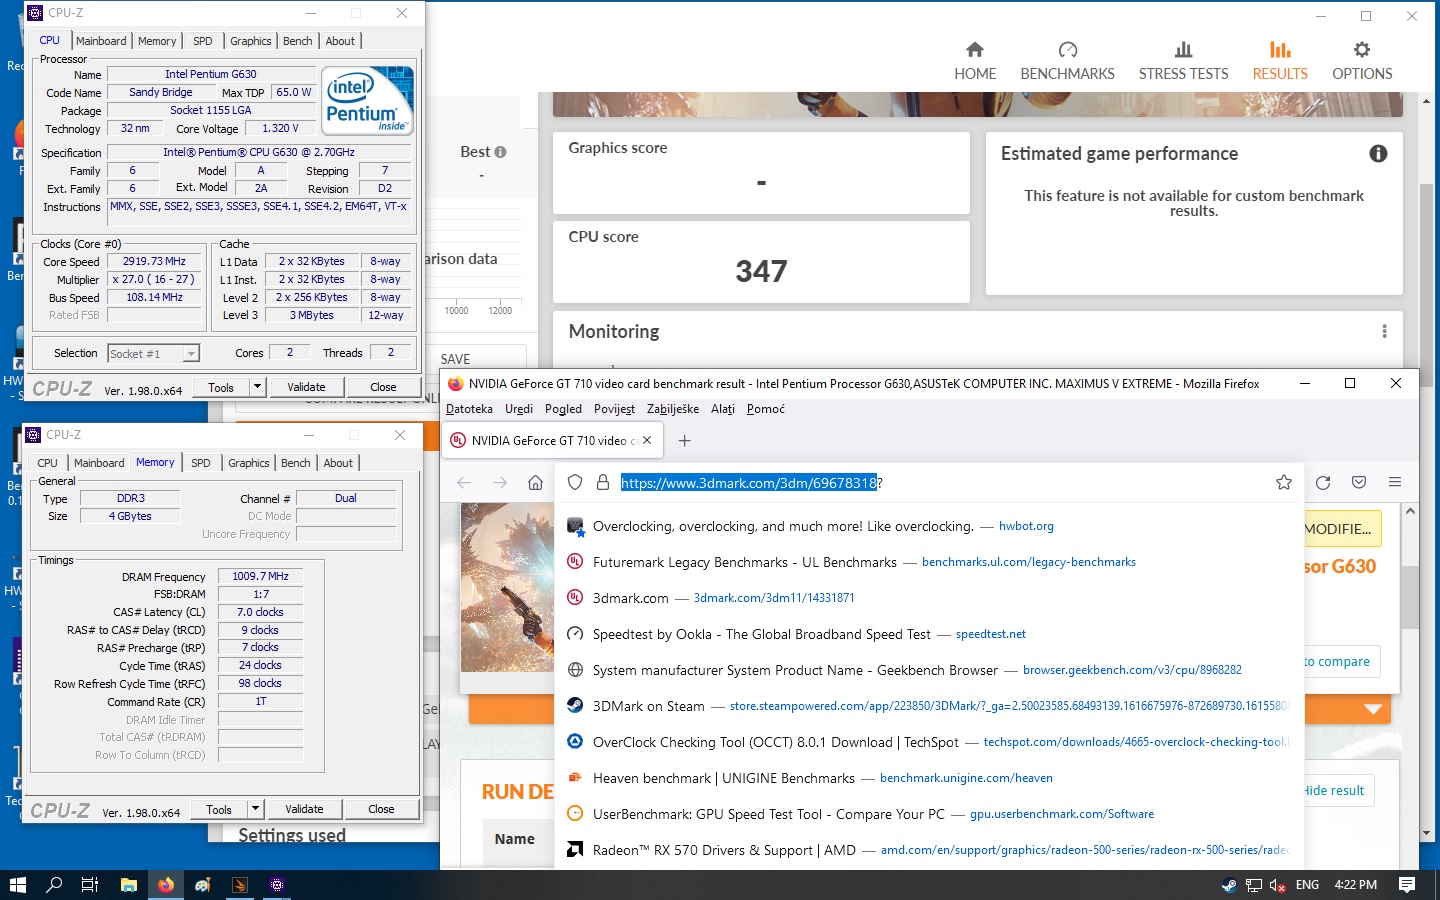The image size is (1440, 900).
Task: Open Socket #1 selection dropdown in CPU-Z
Action: tap(190, 353)
